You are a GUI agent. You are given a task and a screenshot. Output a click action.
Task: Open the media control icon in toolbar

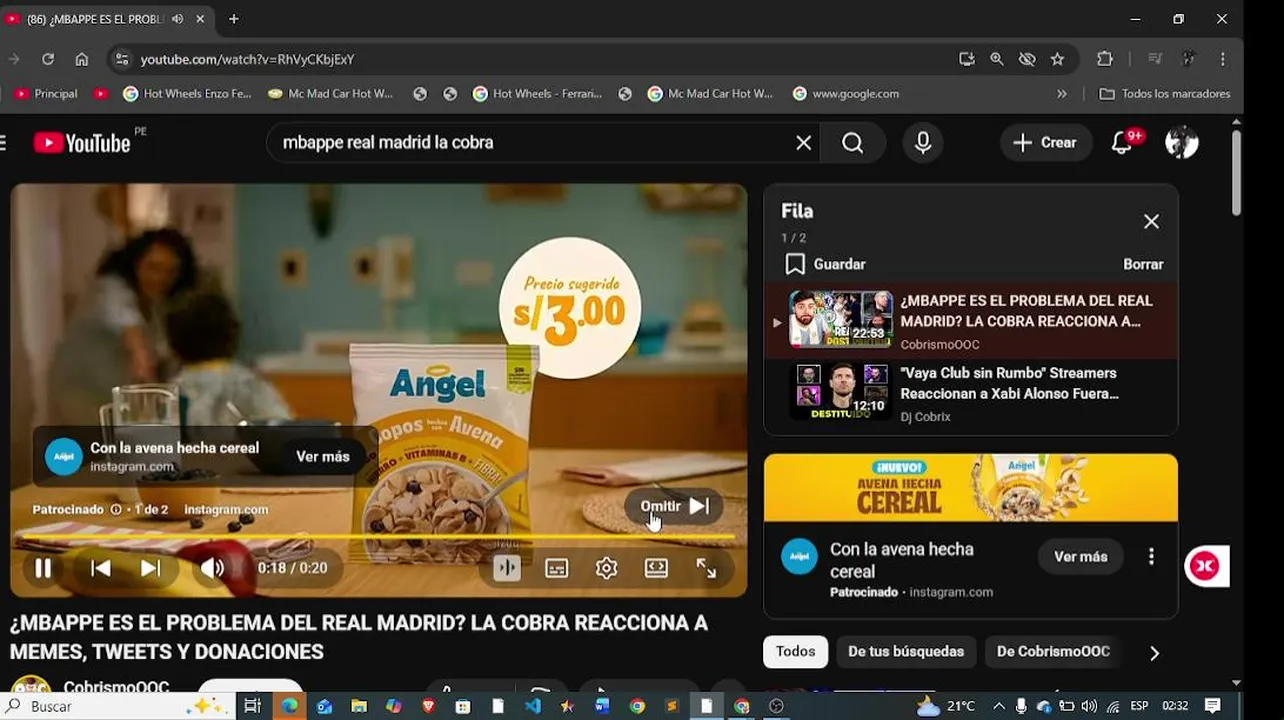(x=1155, y=59)
